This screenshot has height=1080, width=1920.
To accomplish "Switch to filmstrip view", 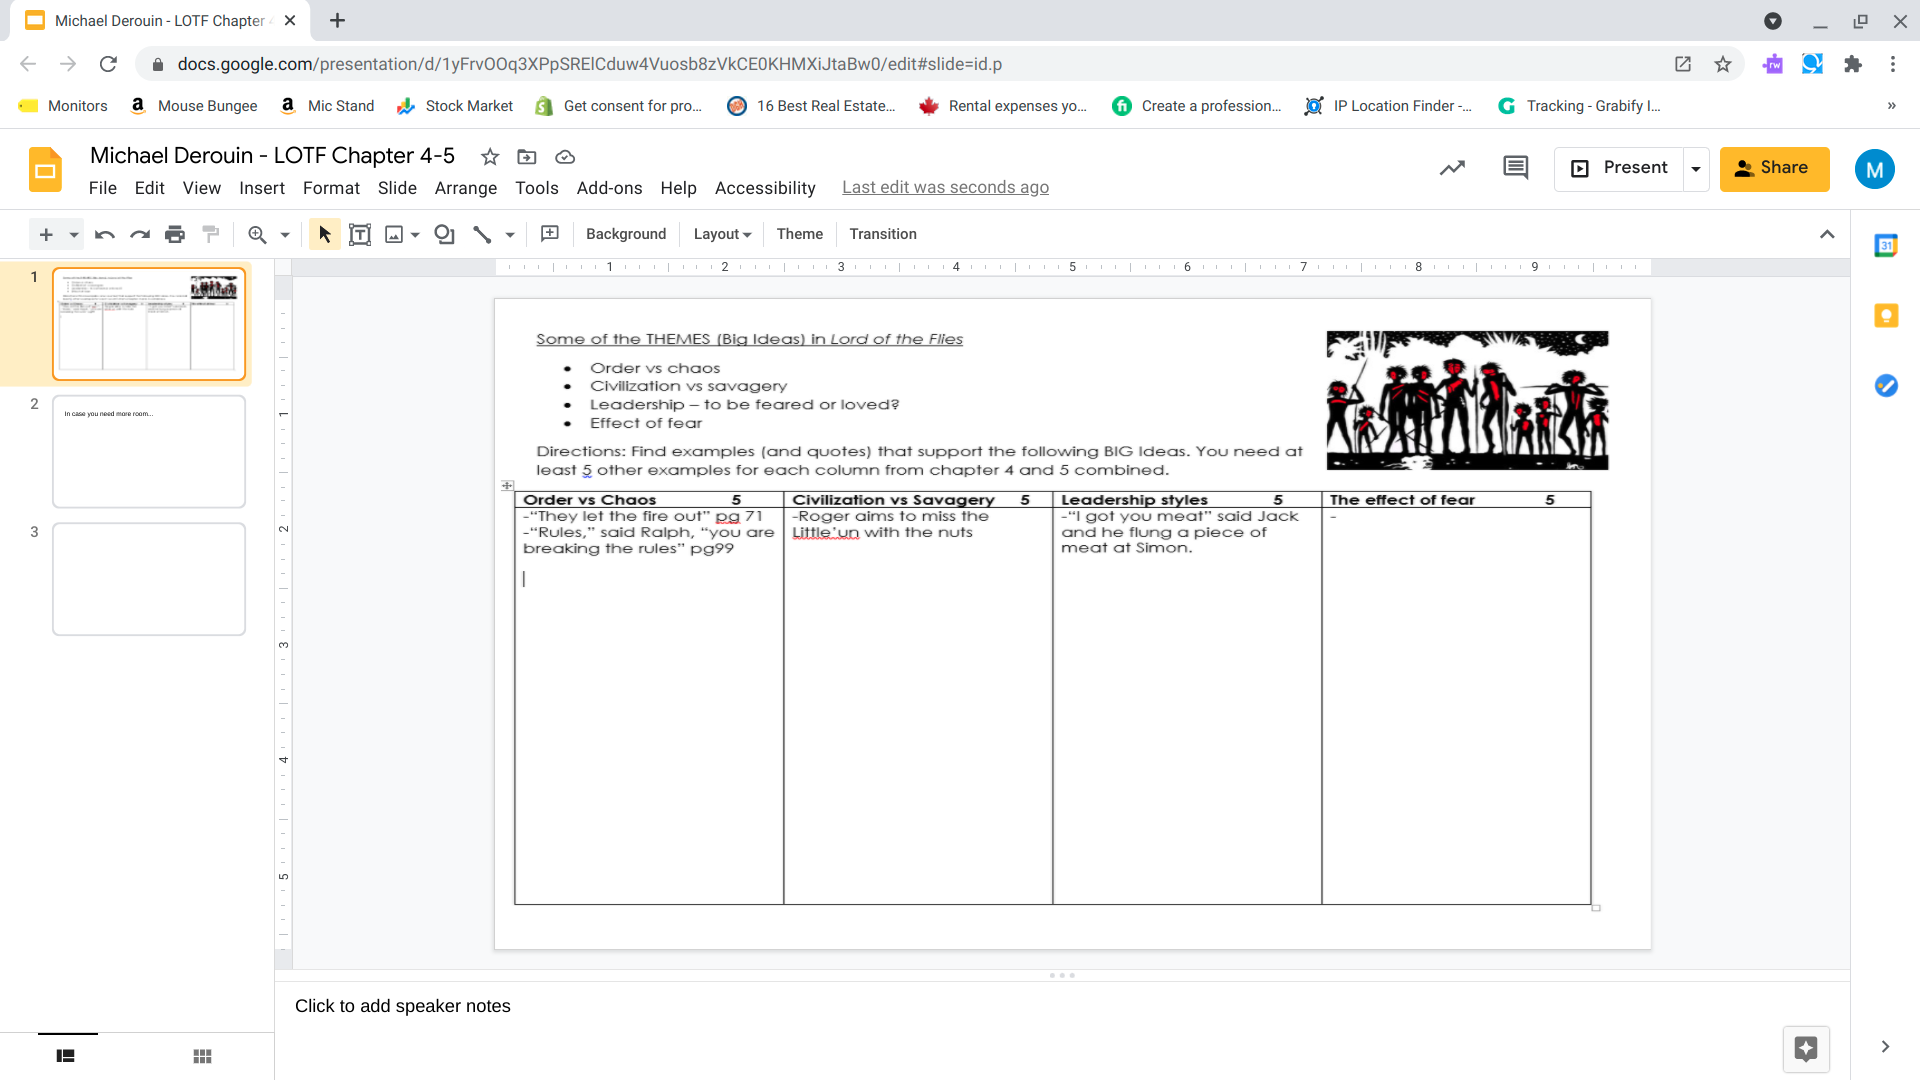I will [66, 1056].
